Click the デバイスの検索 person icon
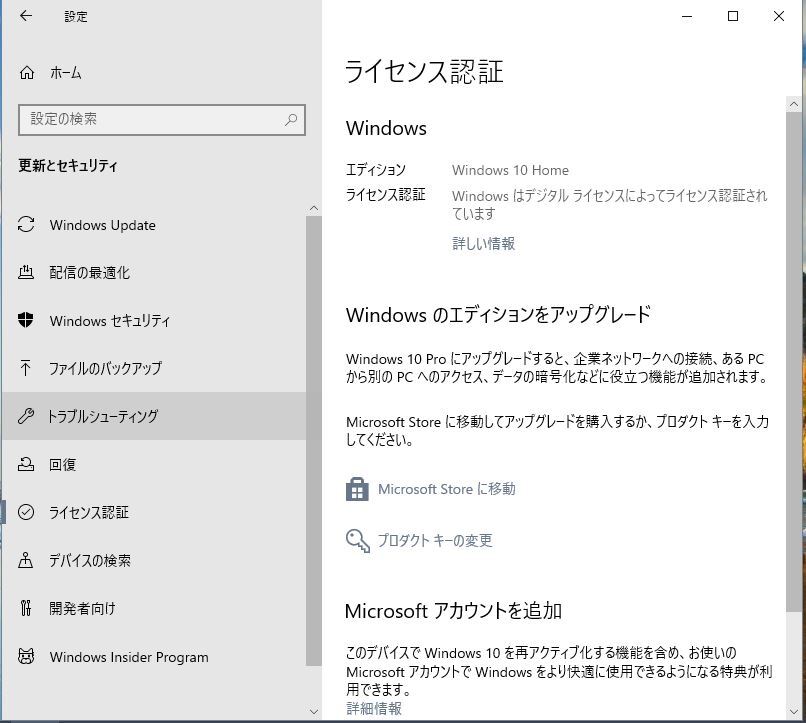Image resolution: width=806 pixels, height=723 pixels. point(26,560)
